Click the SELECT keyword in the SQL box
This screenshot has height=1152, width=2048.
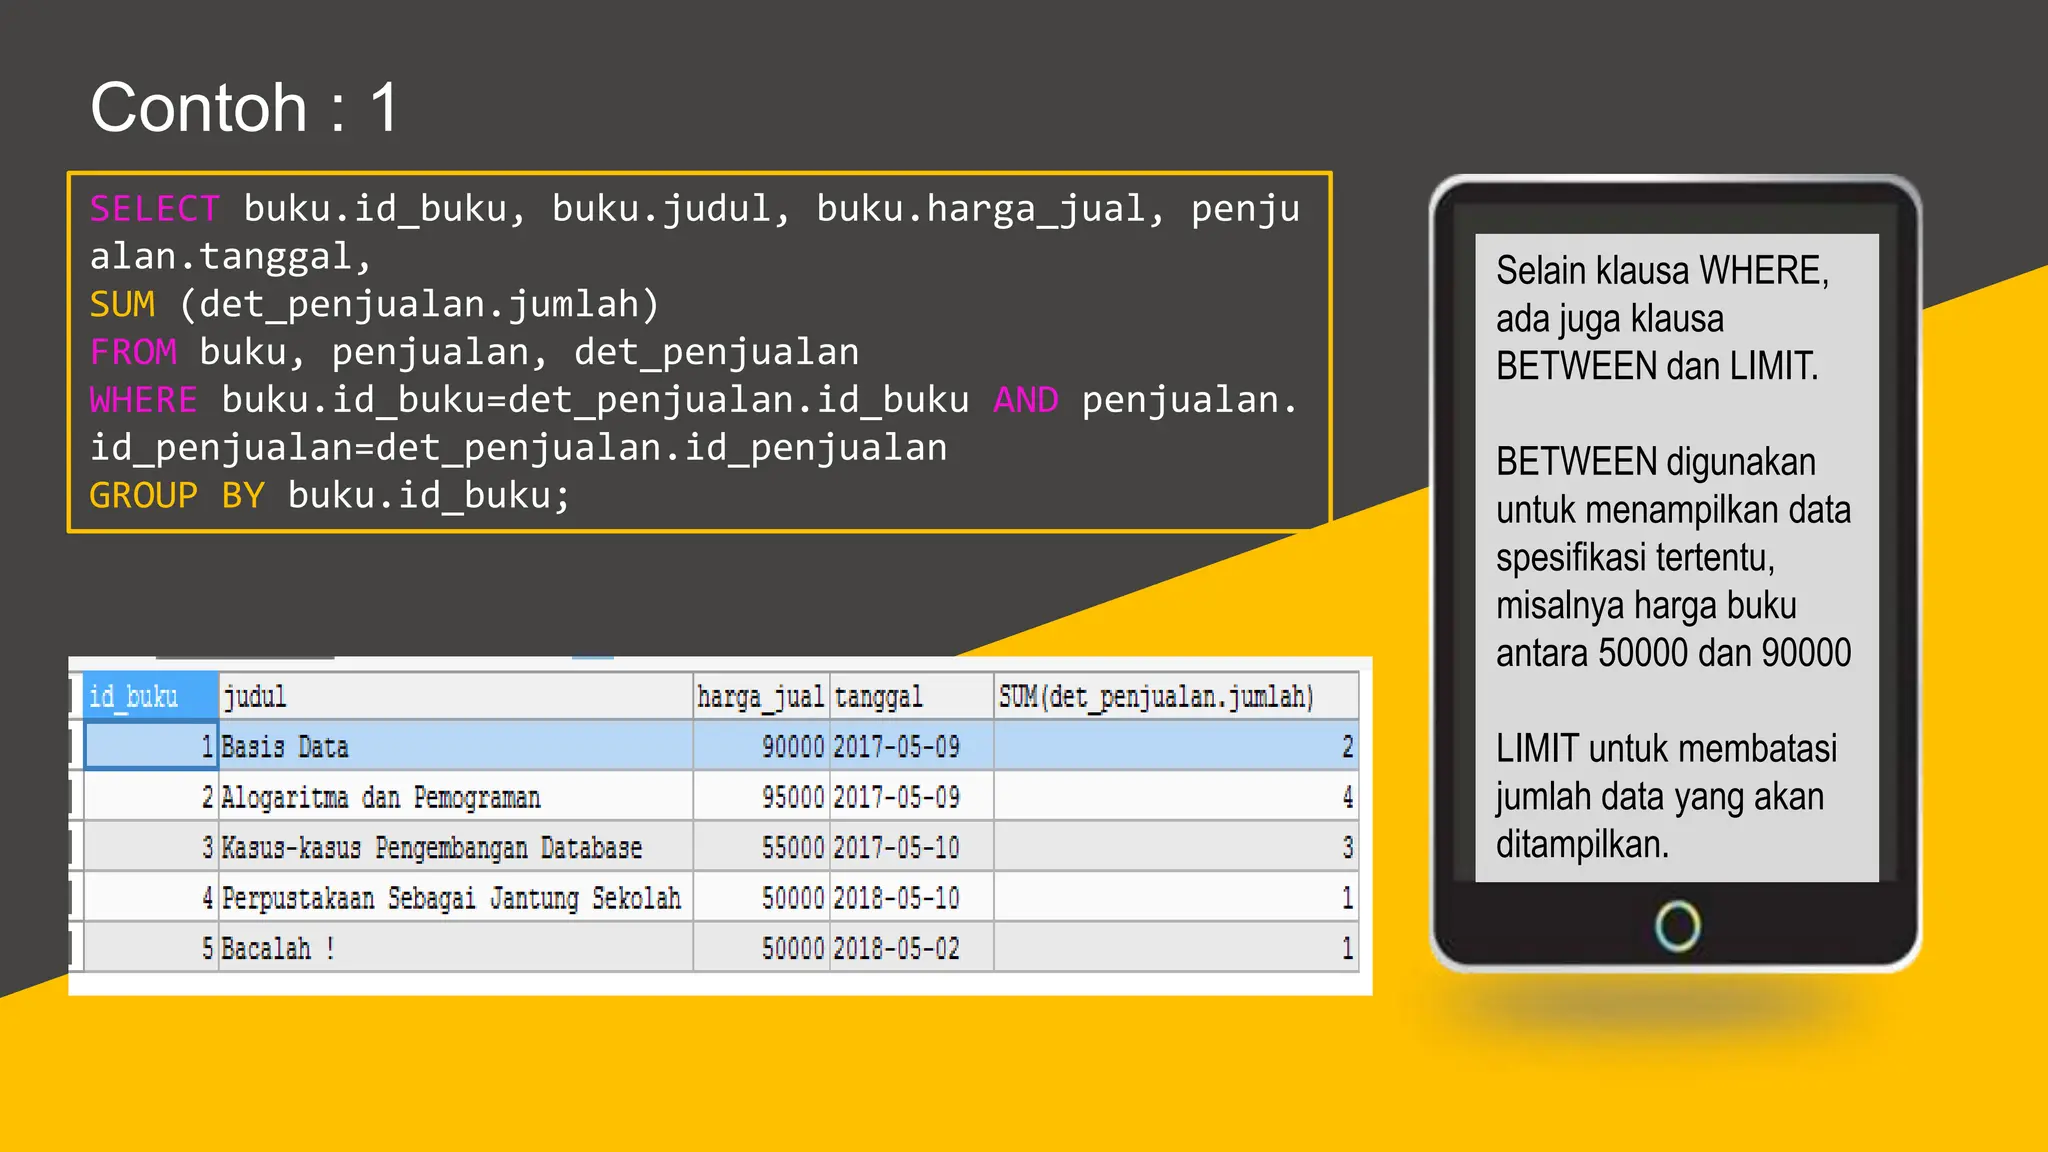click(154, 209)
